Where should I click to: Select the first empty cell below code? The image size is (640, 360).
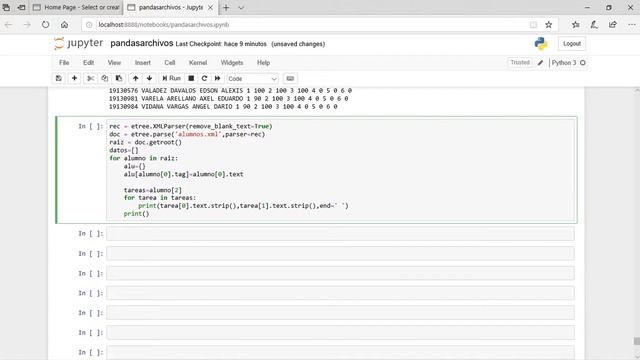[x=340, y=234]
